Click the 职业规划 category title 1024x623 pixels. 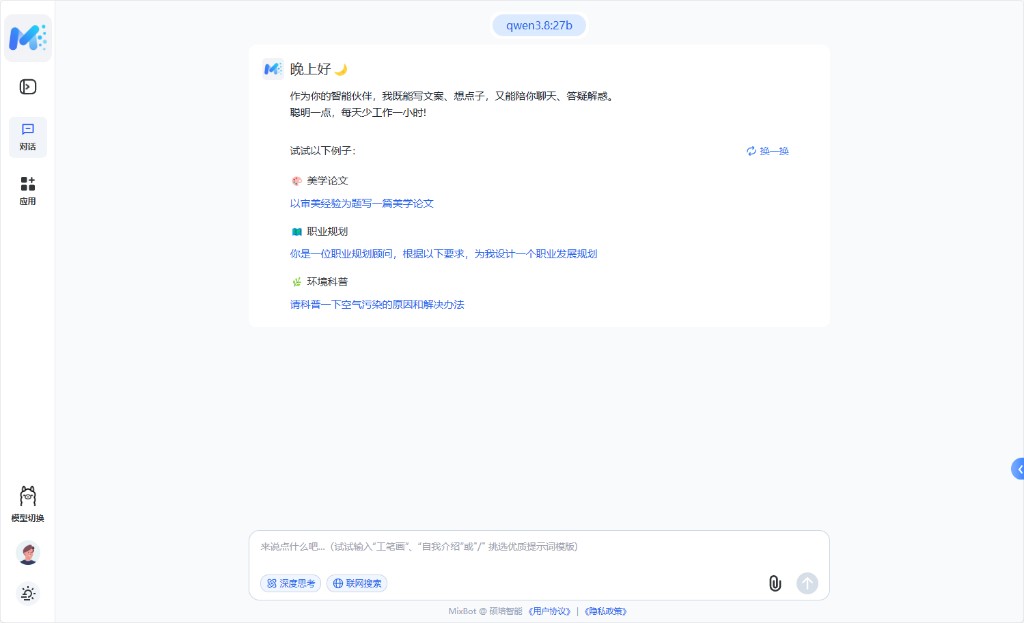click(327, 232)
